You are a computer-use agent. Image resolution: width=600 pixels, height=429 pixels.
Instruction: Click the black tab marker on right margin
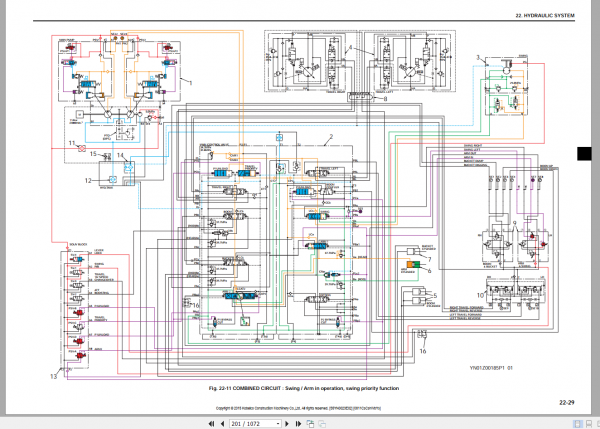(x=584, y=153)
